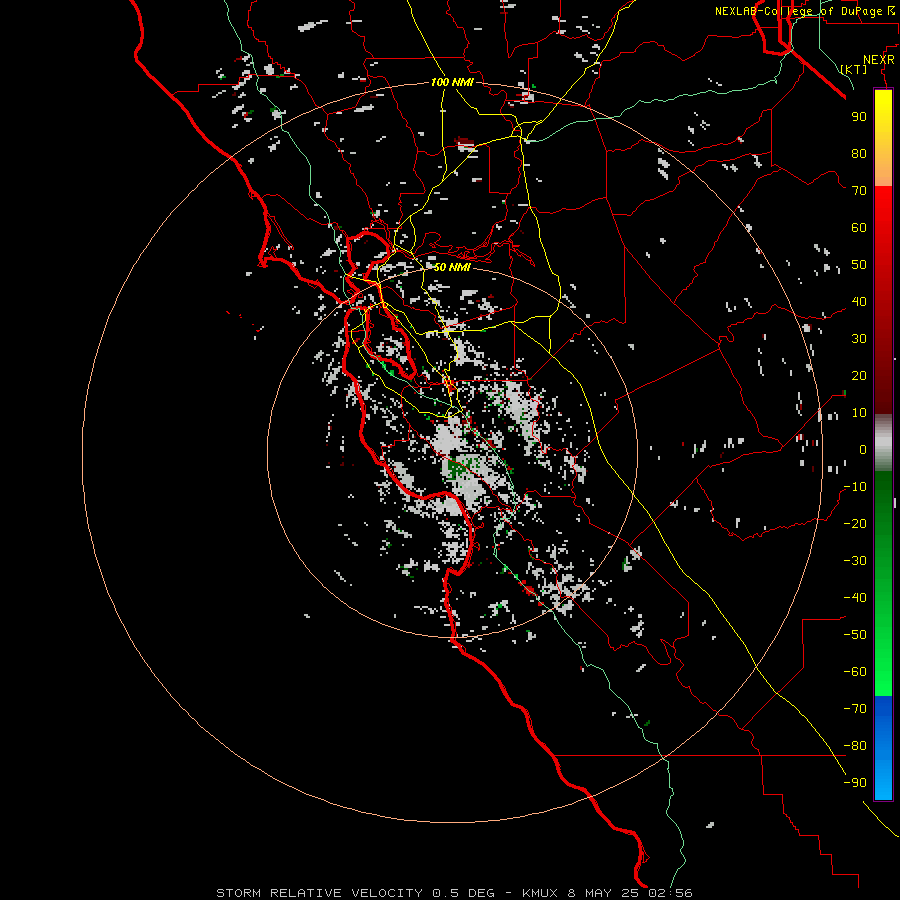The height and width of the screenshot is (900, 900).
Task: Click the positive 40 value on velocity scale
Action: (859, 301)
